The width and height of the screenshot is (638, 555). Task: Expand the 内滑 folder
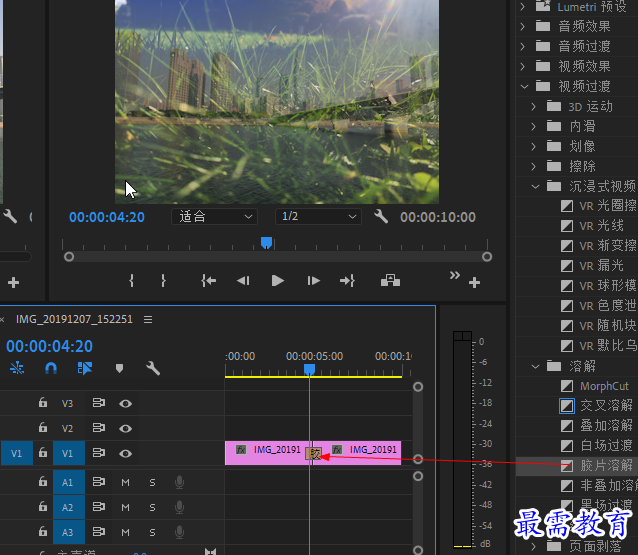point(533,127)
